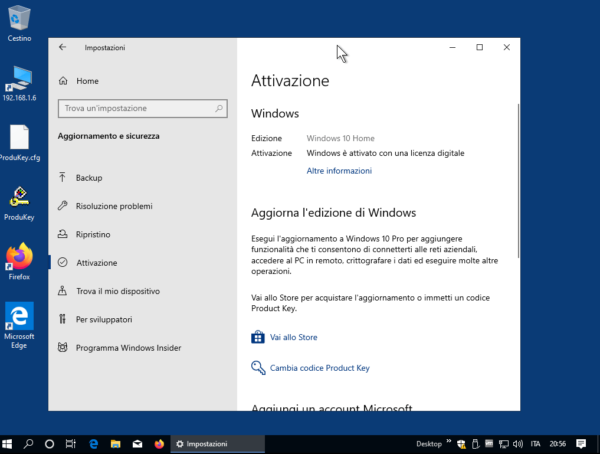Select the digital license activation status text
600x454 pixels.
coord(385,153)
